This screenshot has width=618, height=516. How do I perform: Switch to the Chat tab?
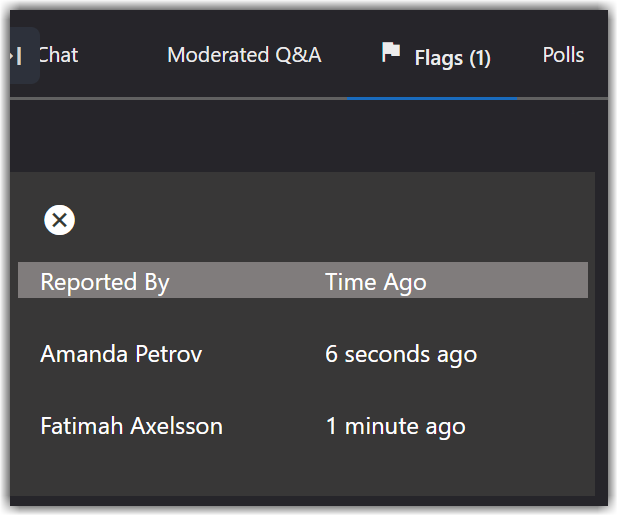tap(59, 55)
